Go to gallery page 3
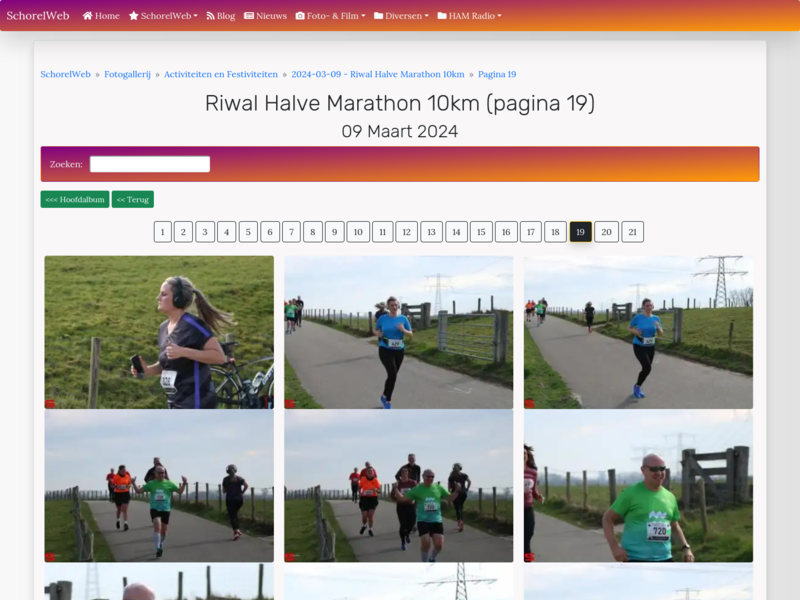The height and width of the screenshot is (600, 800). click(x=205, y=232)
